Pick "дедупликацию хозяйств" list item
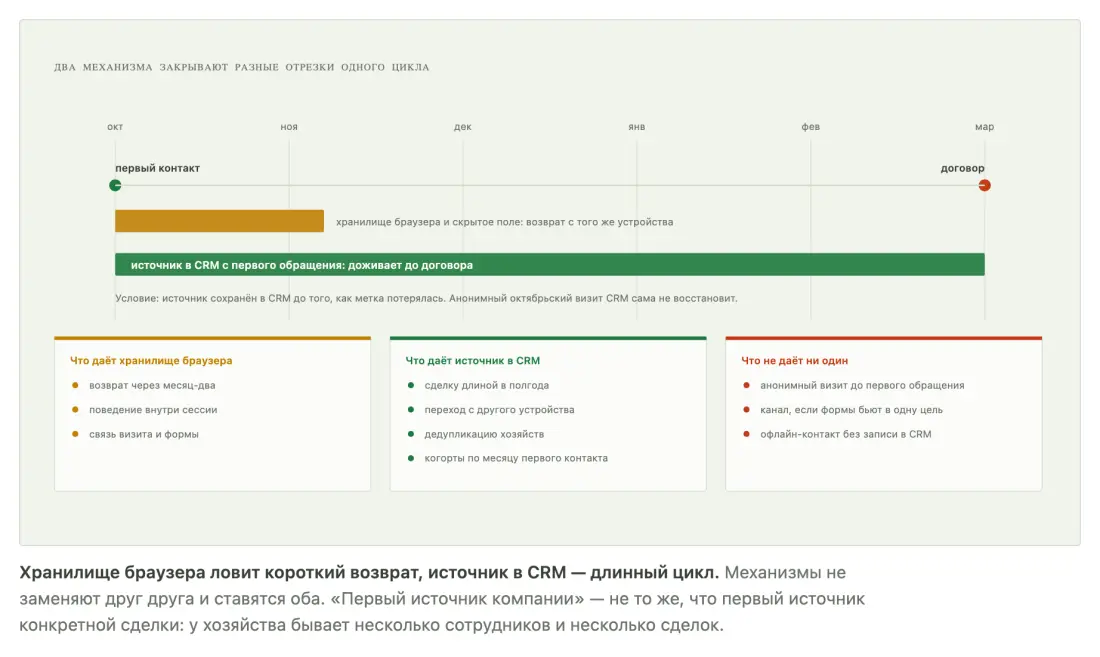Image resolution: width=1100 pixels, height=657 pixels. (484, 434)
